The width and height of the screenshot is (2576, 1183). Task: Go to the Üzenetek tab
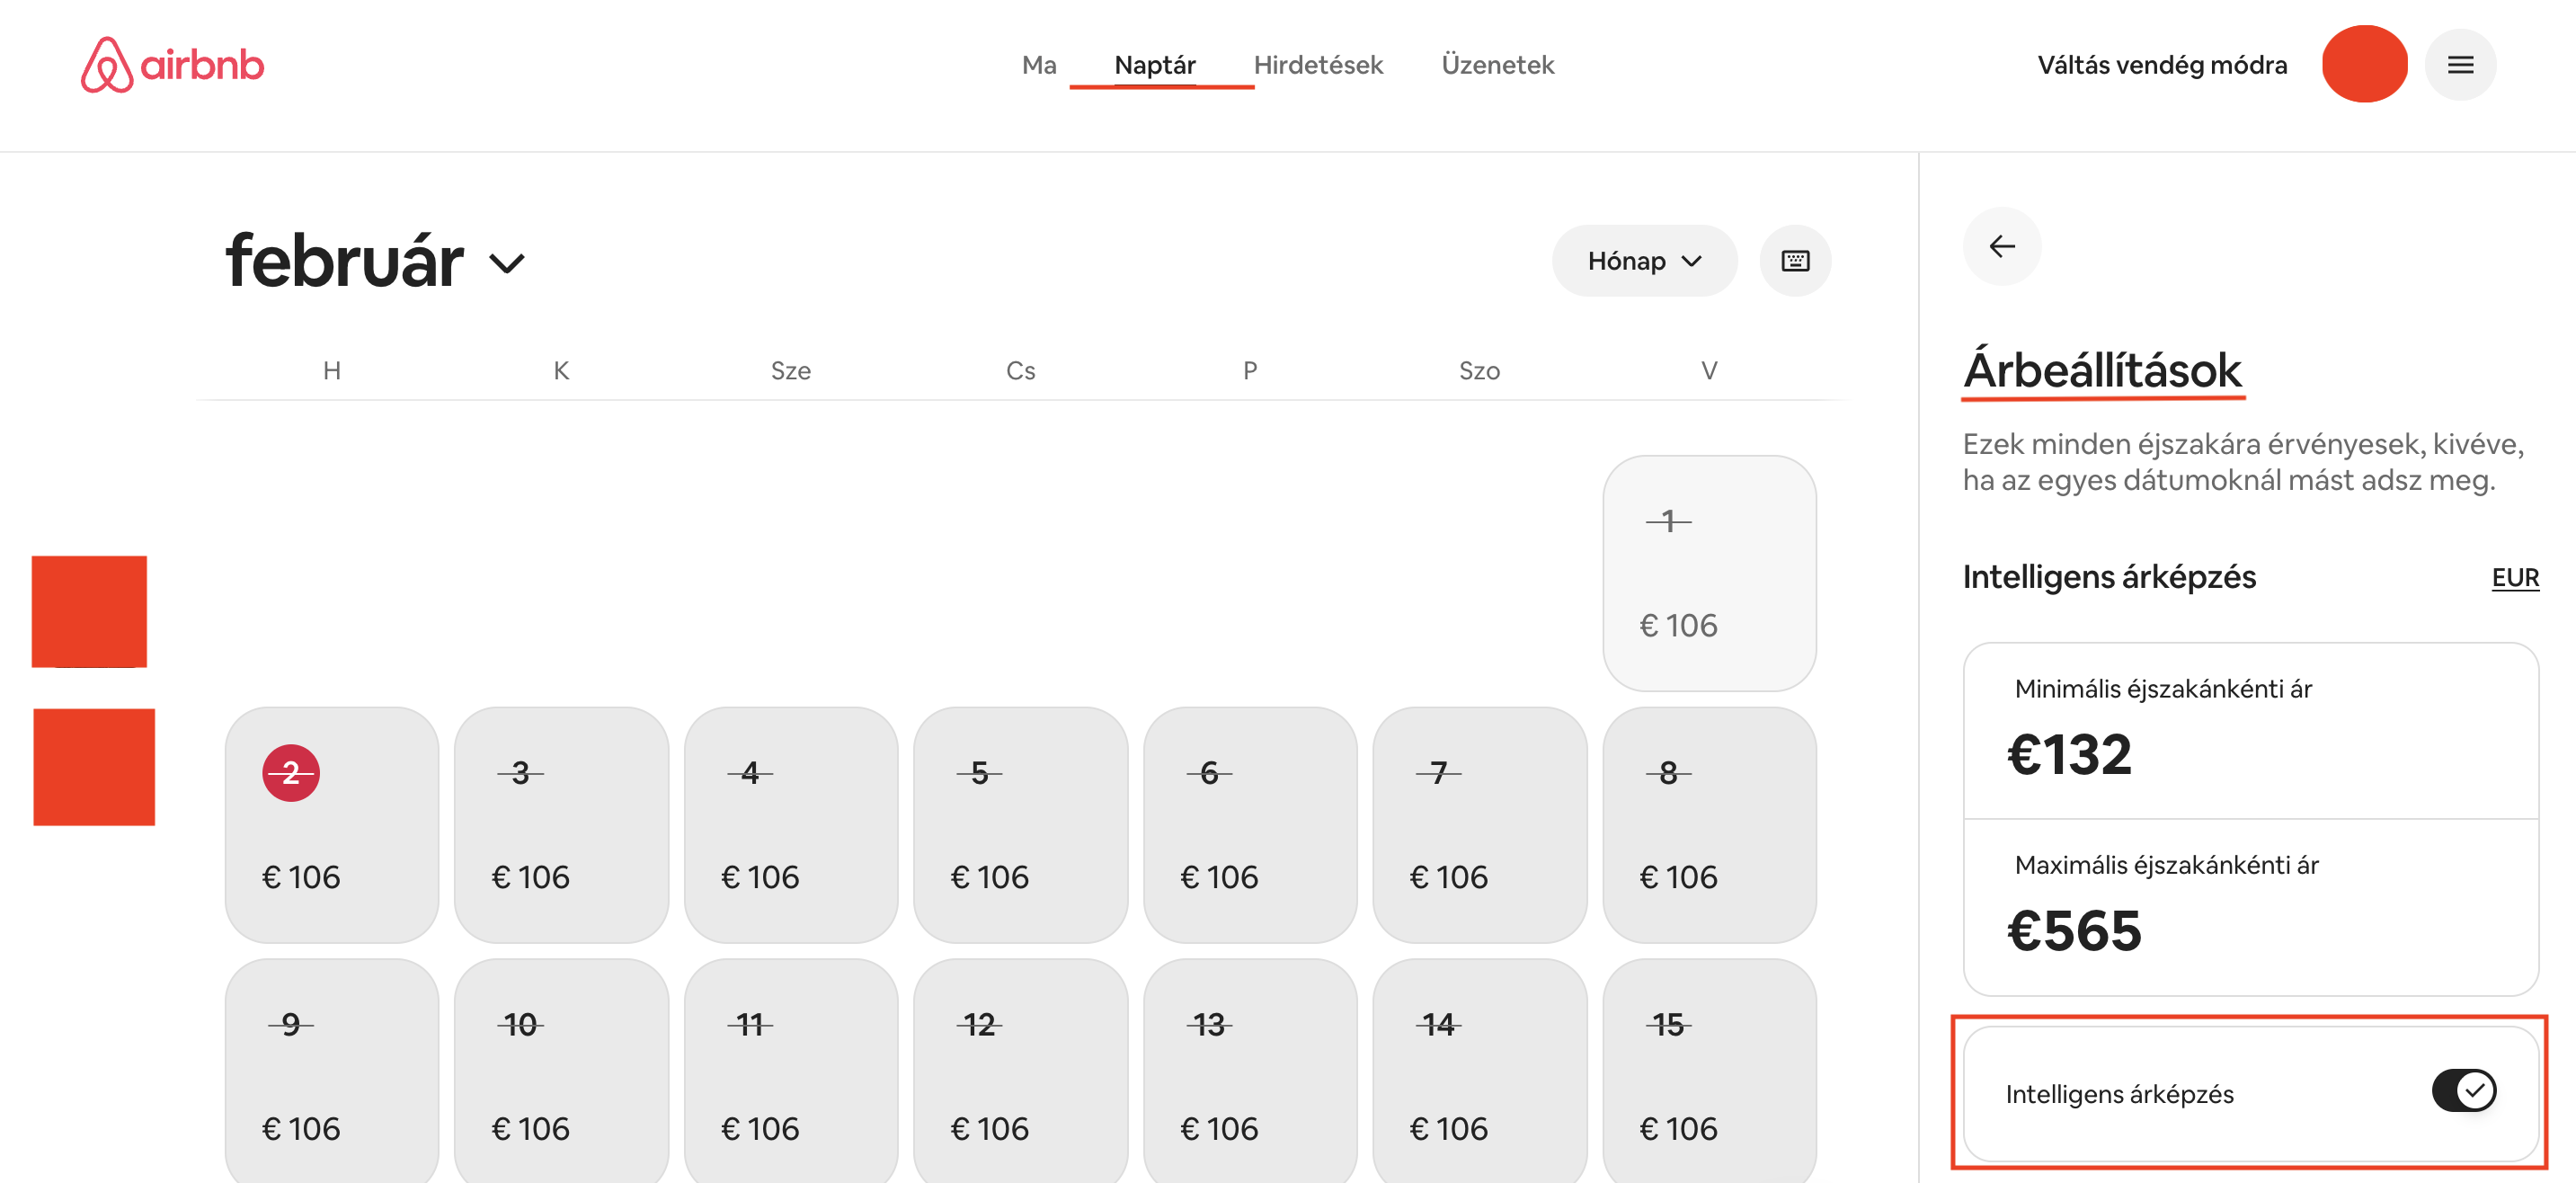(1497, 65)
